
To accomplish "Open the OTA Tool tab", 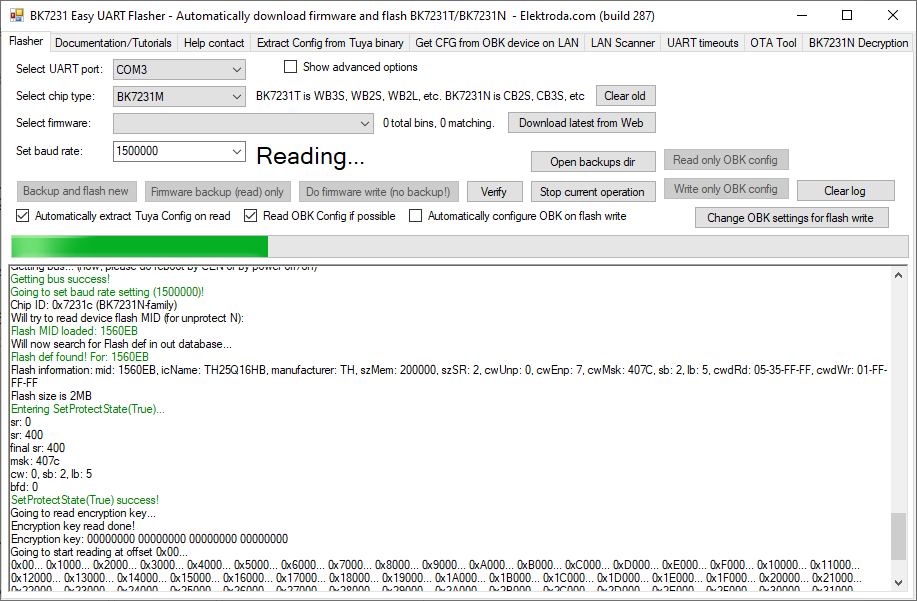I will [773, 43].
